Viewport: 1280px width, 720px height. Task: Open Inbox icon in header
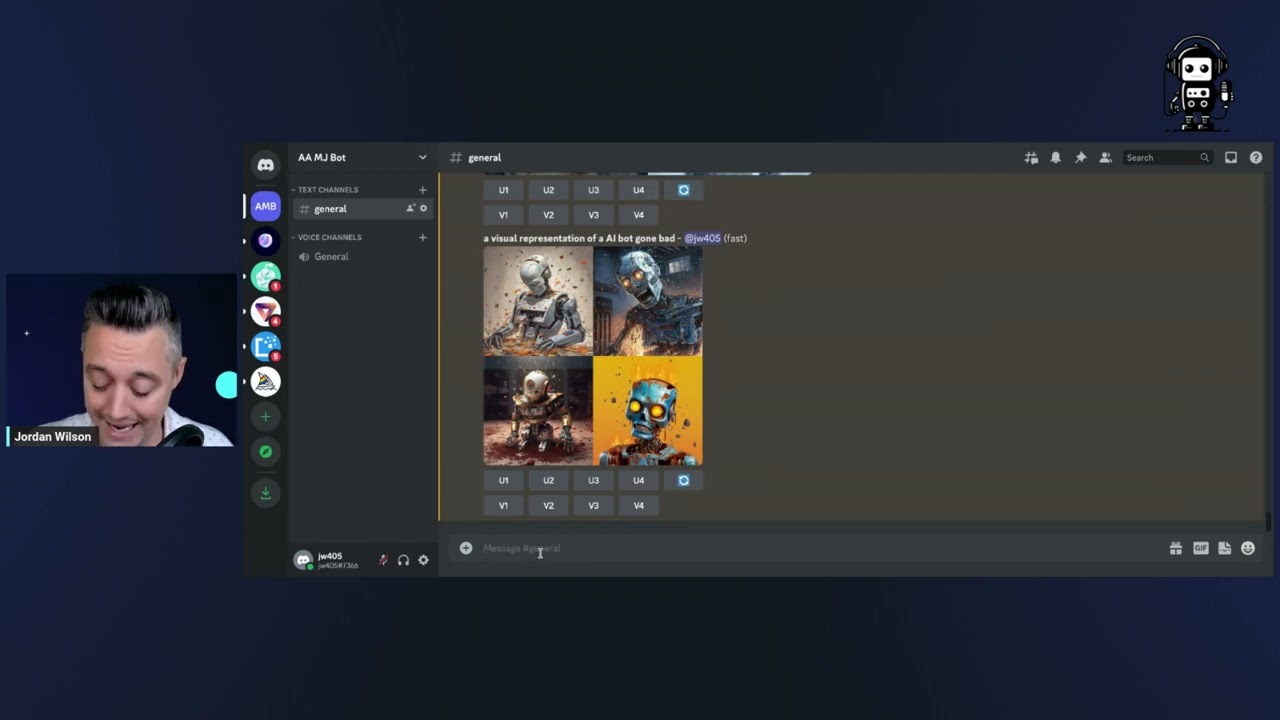[x=1231, y=158]
